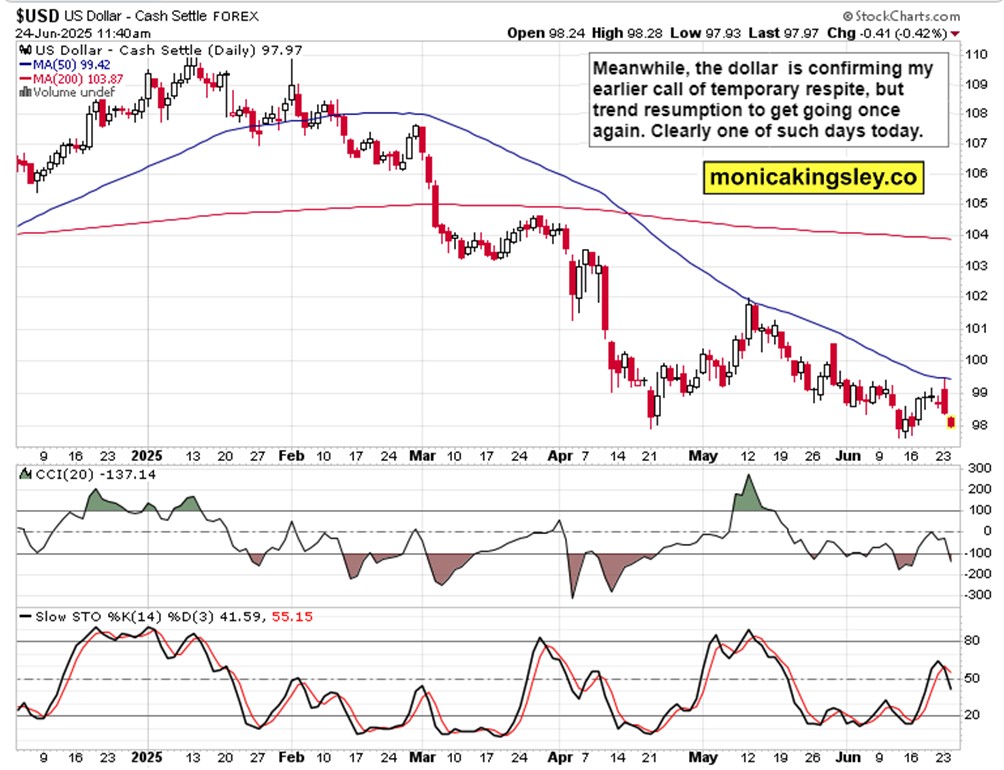Click the 24-Jun-2025 11:40am timestamp
The width and height of the screenshot is (1004, 770).
point(83,33)
